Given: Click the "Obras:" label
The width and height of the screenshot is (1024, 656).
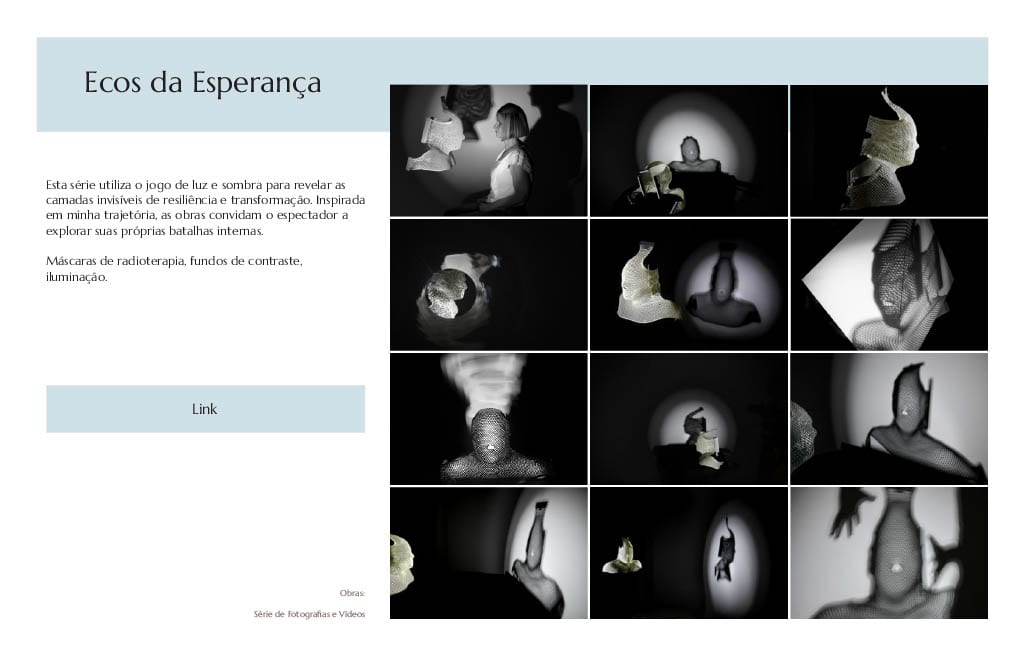Looking at the screenshot, I should tap(352, 593).
